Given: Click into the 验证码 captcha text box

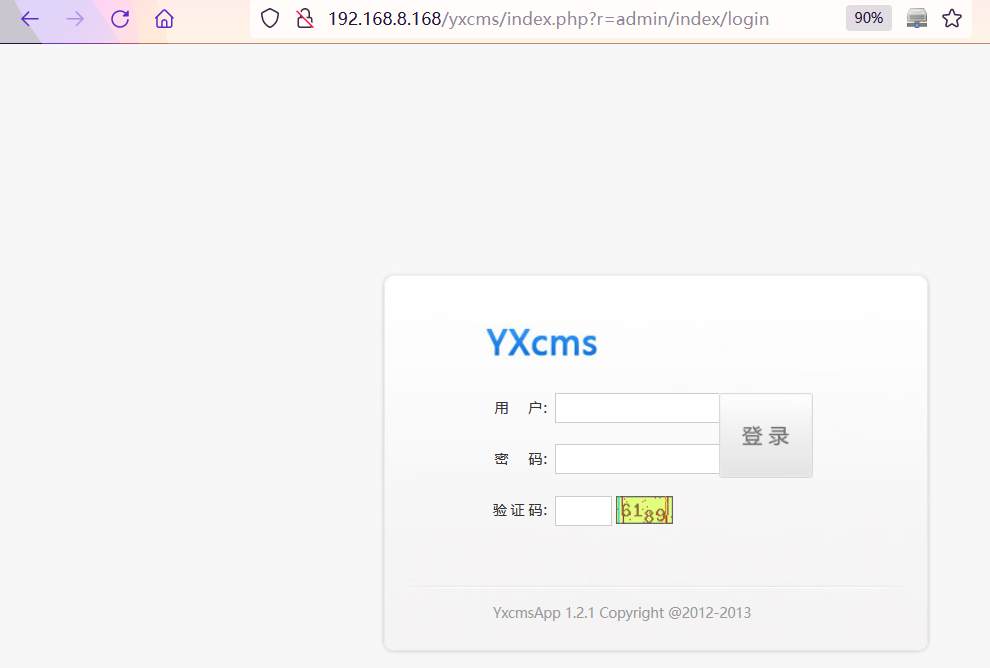Looking at the screenshot, I should click(x=583, y=511).
